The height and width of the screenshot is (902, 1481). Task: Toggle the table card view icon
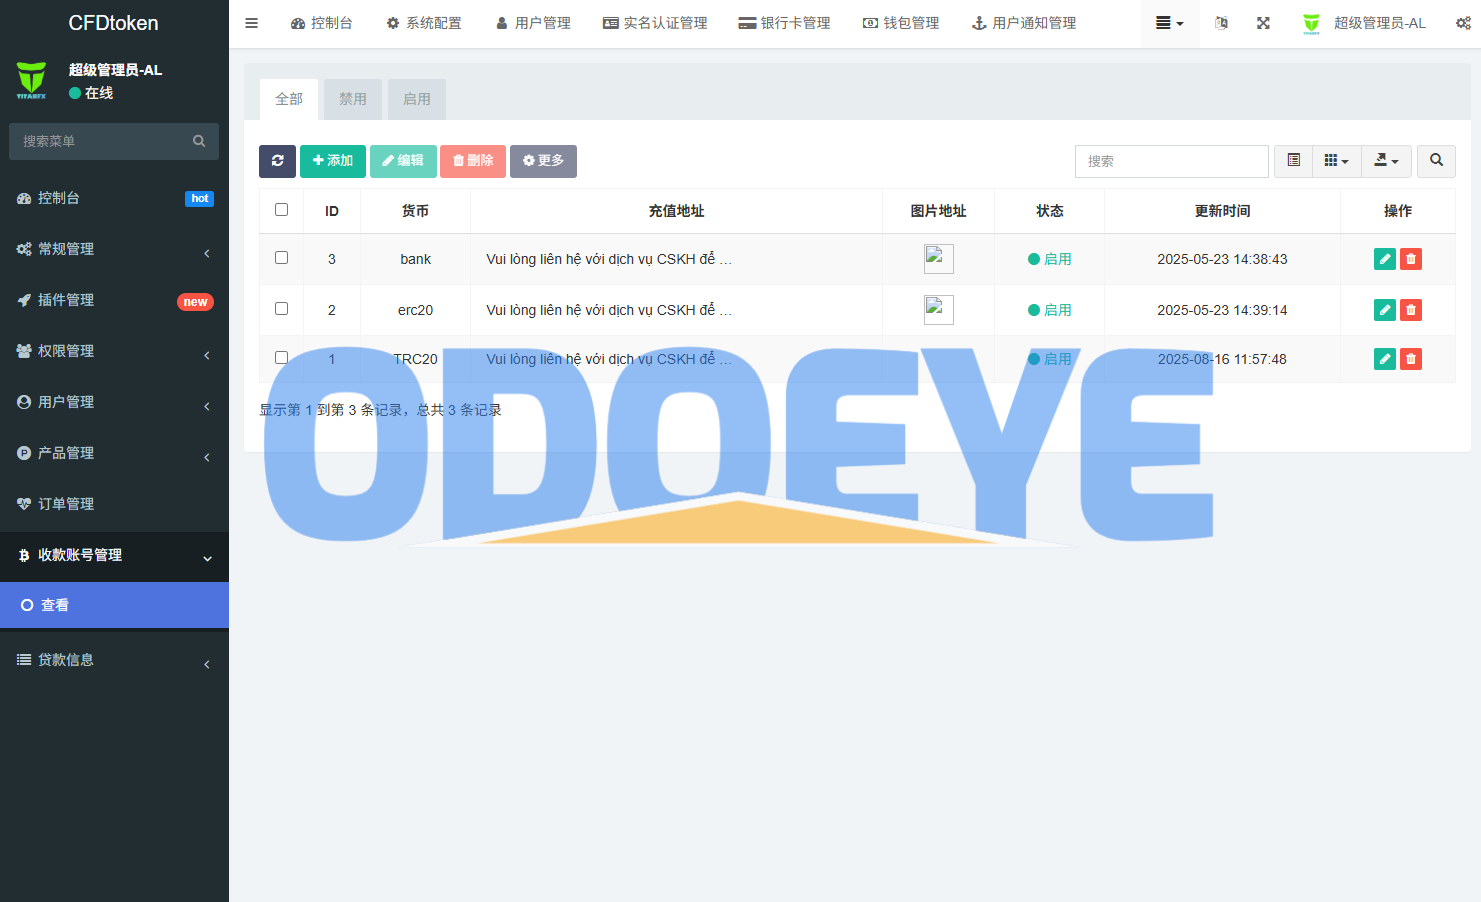click(1293, 161)
